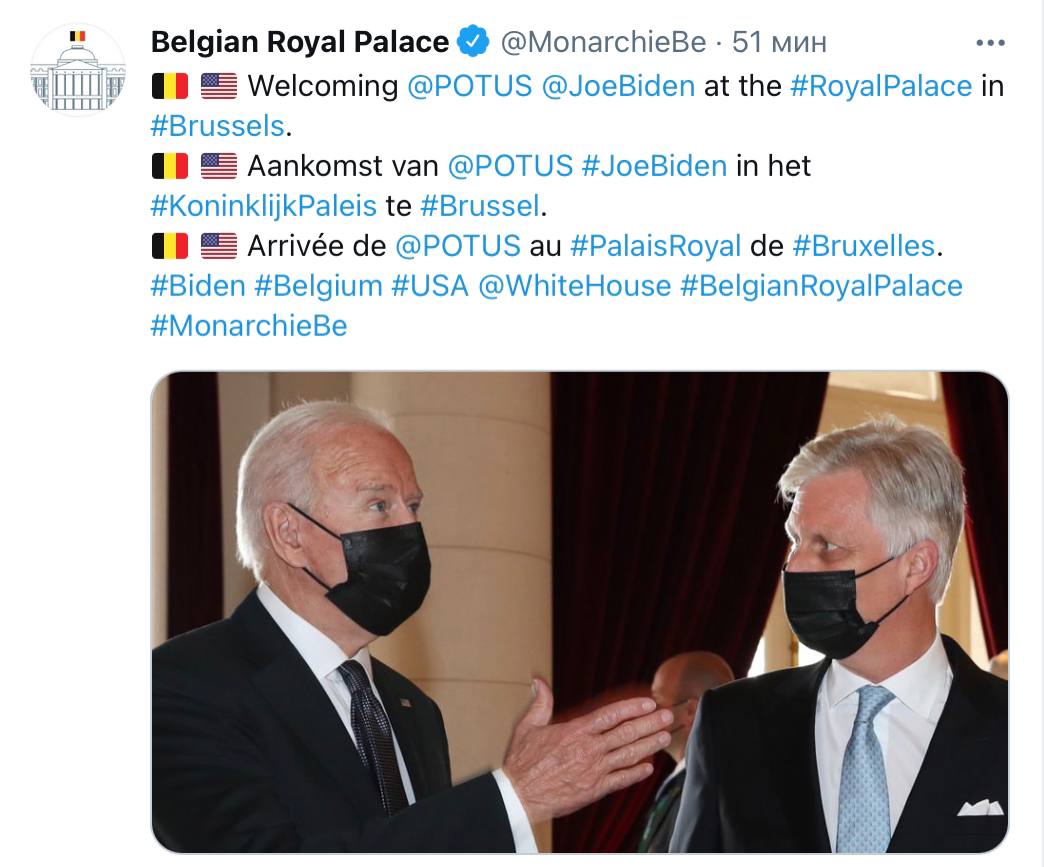Open the #PalaisRoyal hashtag
This screenshot has height=867, width=1044.
coord(656,246)
